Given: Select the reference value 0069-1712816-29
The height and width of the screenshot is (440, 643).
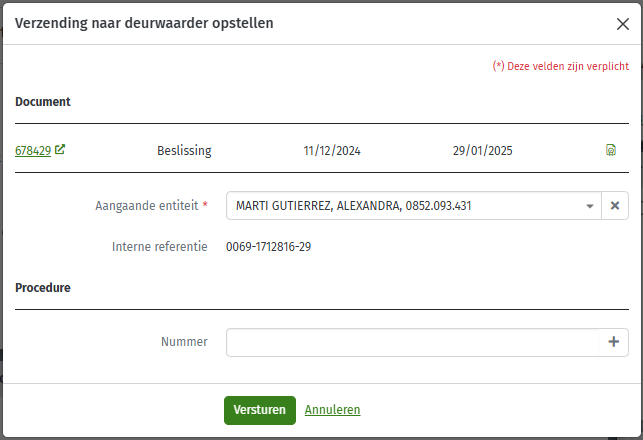Looking at the screenshot, I should [x=268, y=247].
